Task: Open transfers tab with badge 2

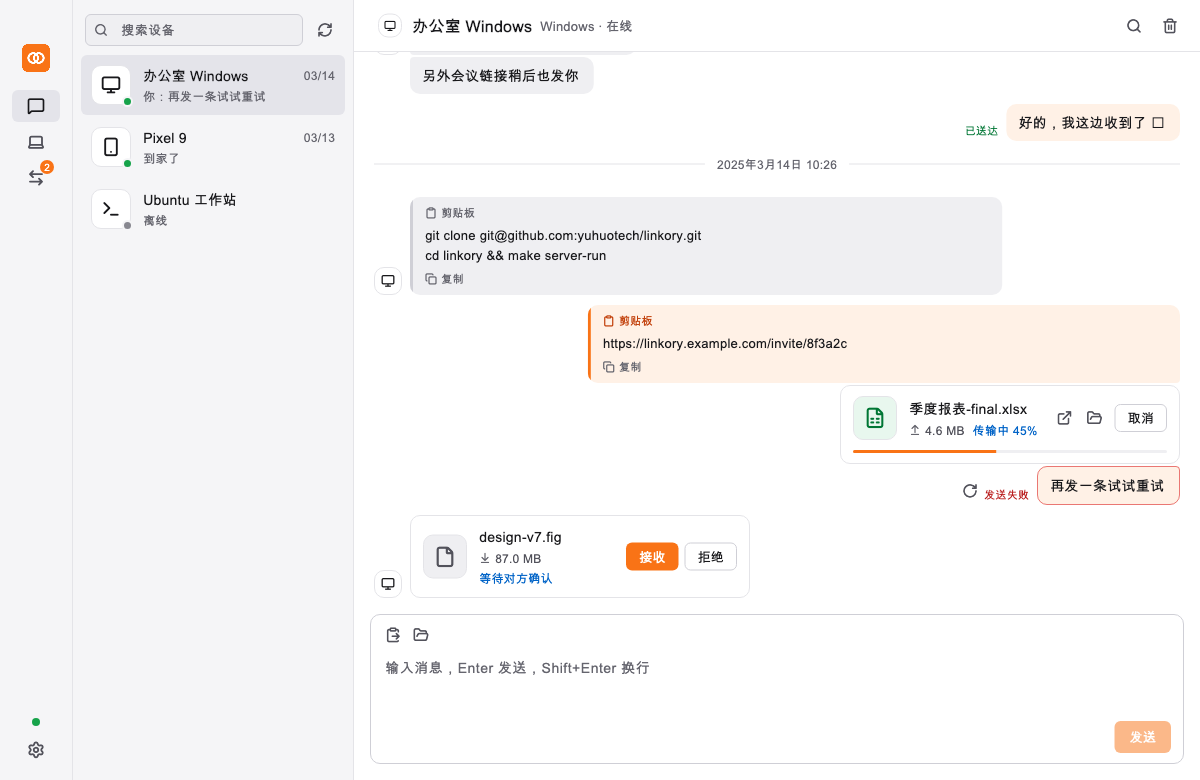Action: (36, 177)
